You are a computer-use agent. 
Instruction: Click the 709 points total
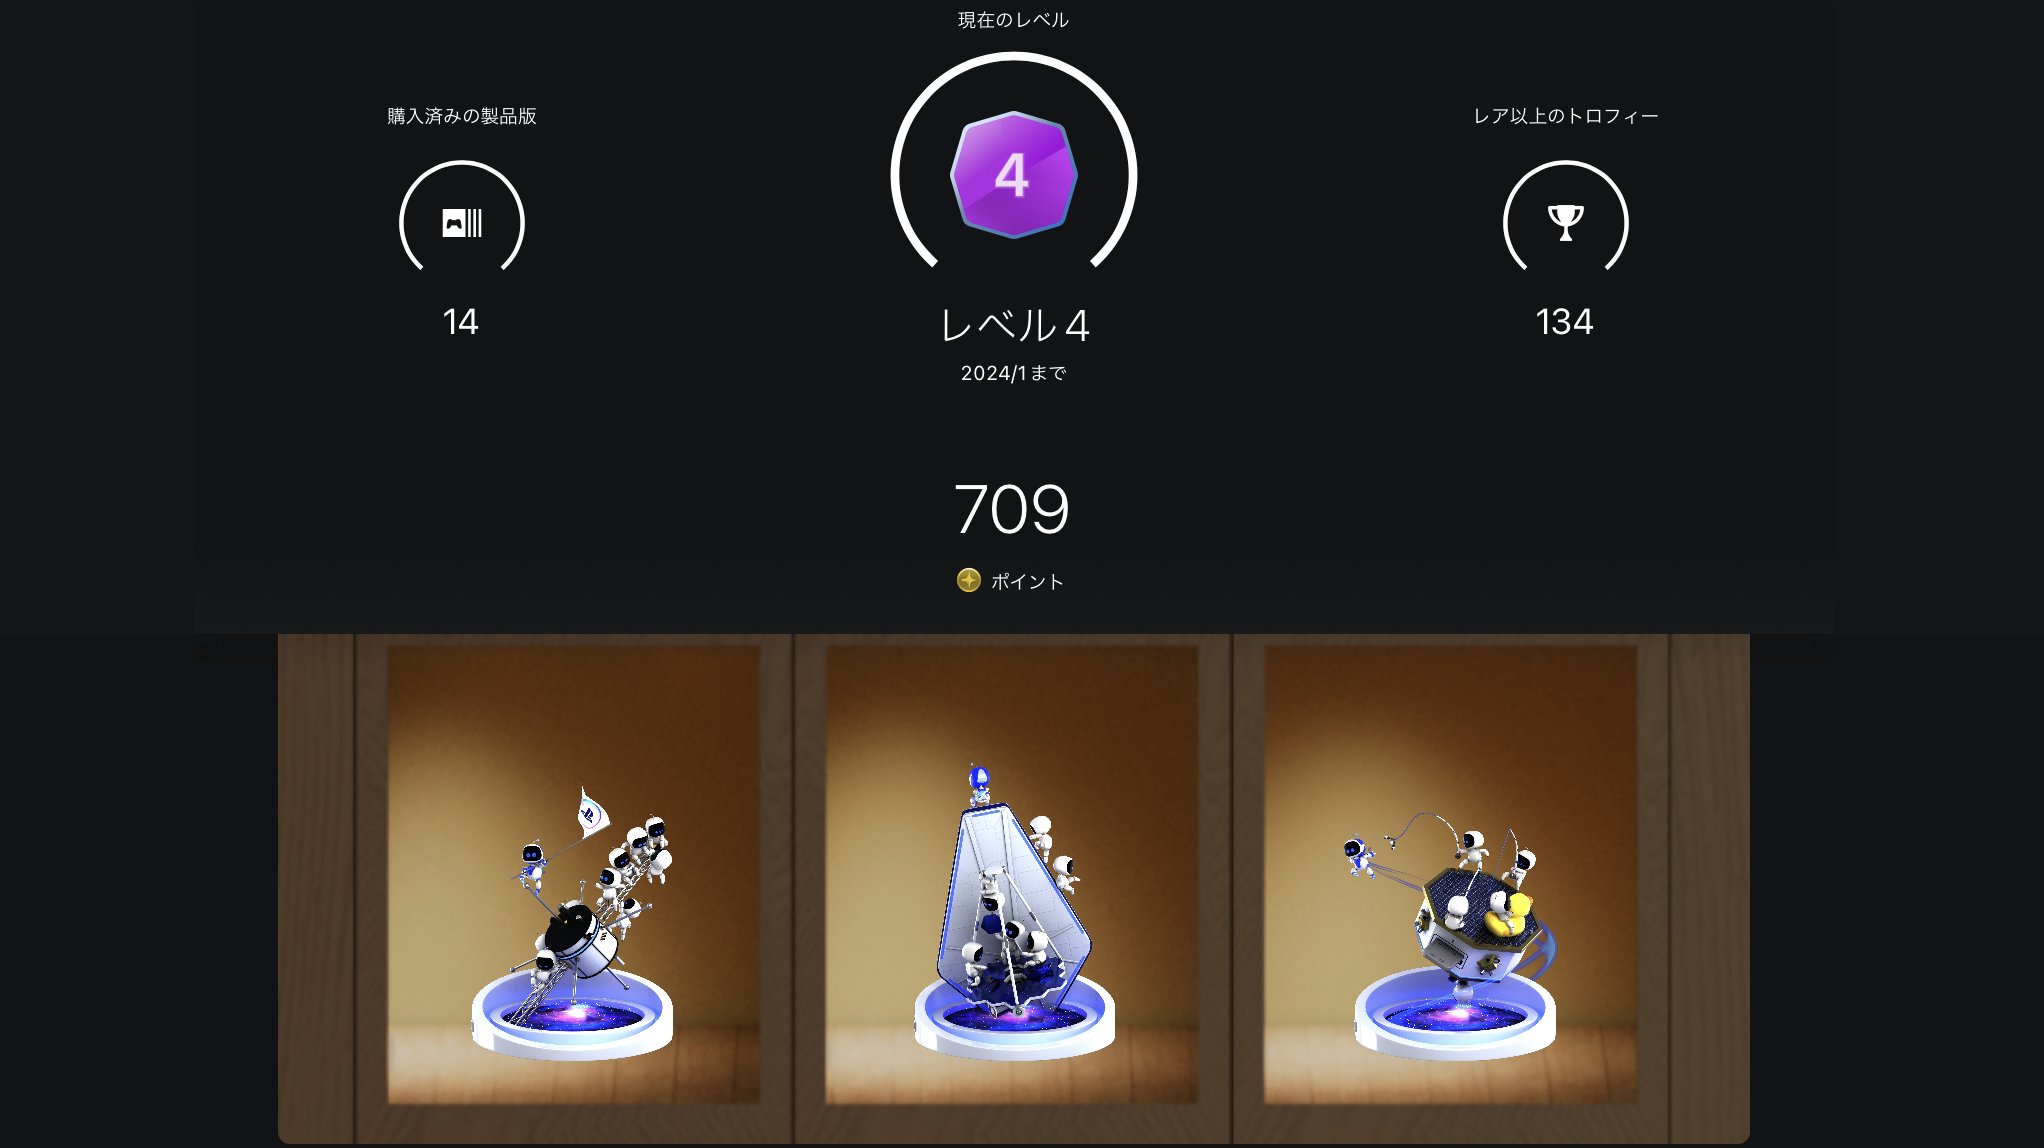point(1012,509)
